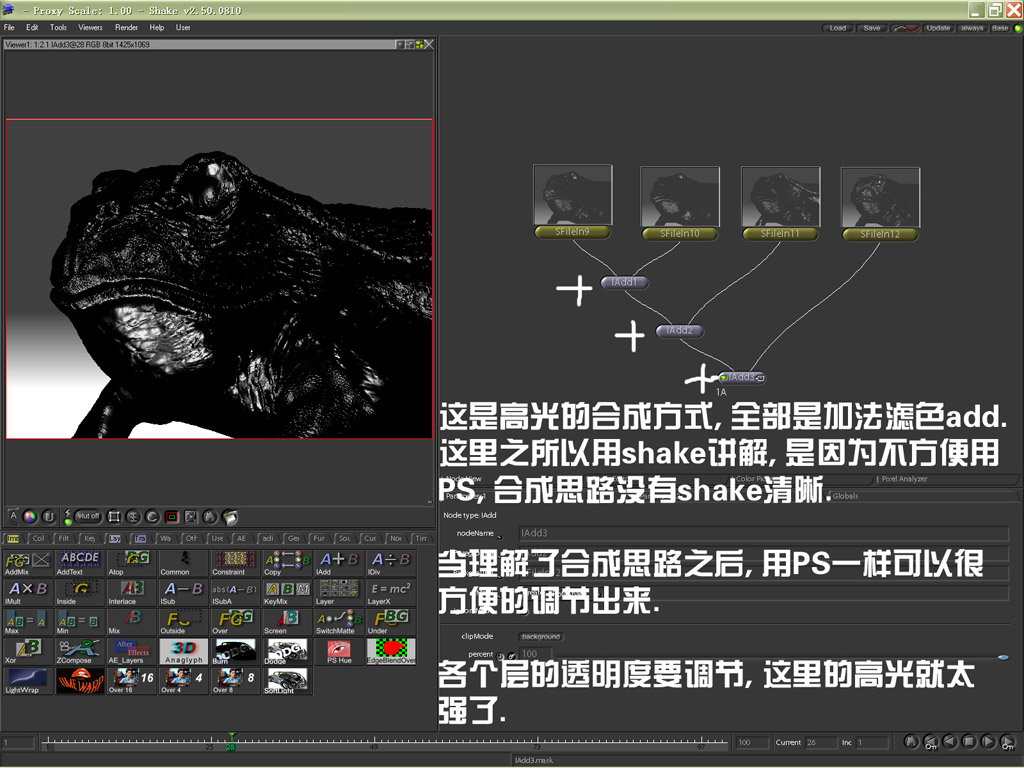
Task: Select the IAdd2 node in node view
Action: (679, 330)
